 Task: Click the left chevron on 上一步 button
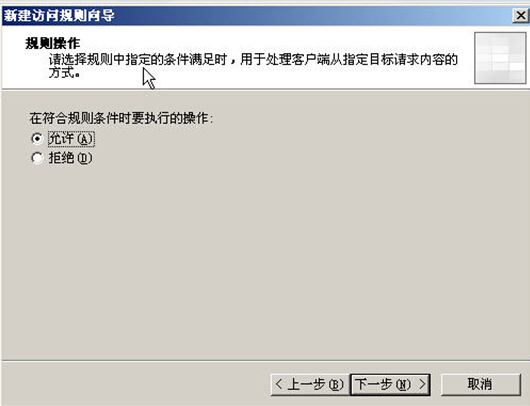[279, 384]
